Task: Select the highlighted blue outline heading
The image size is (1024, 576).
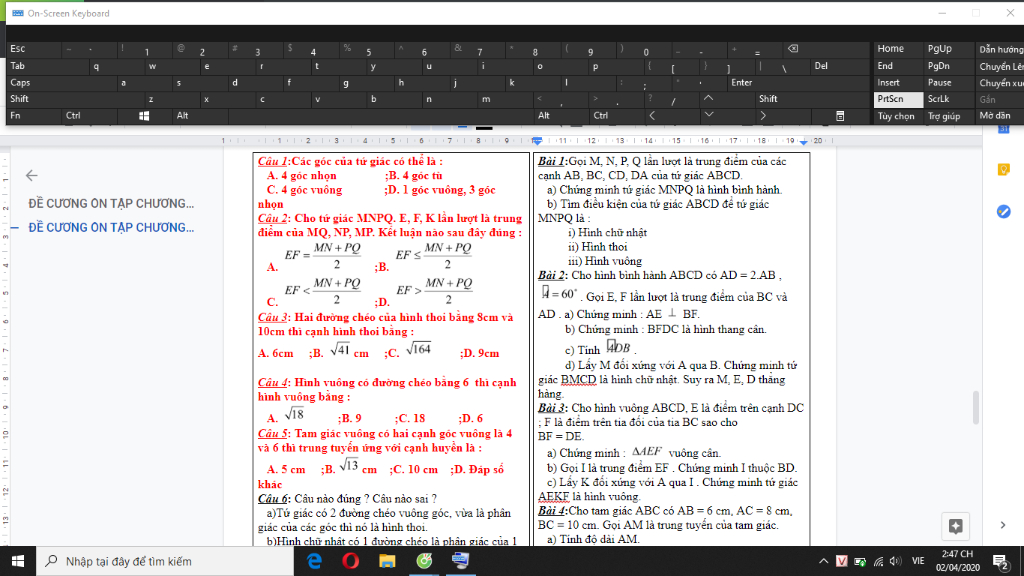Action: [111, 228]
